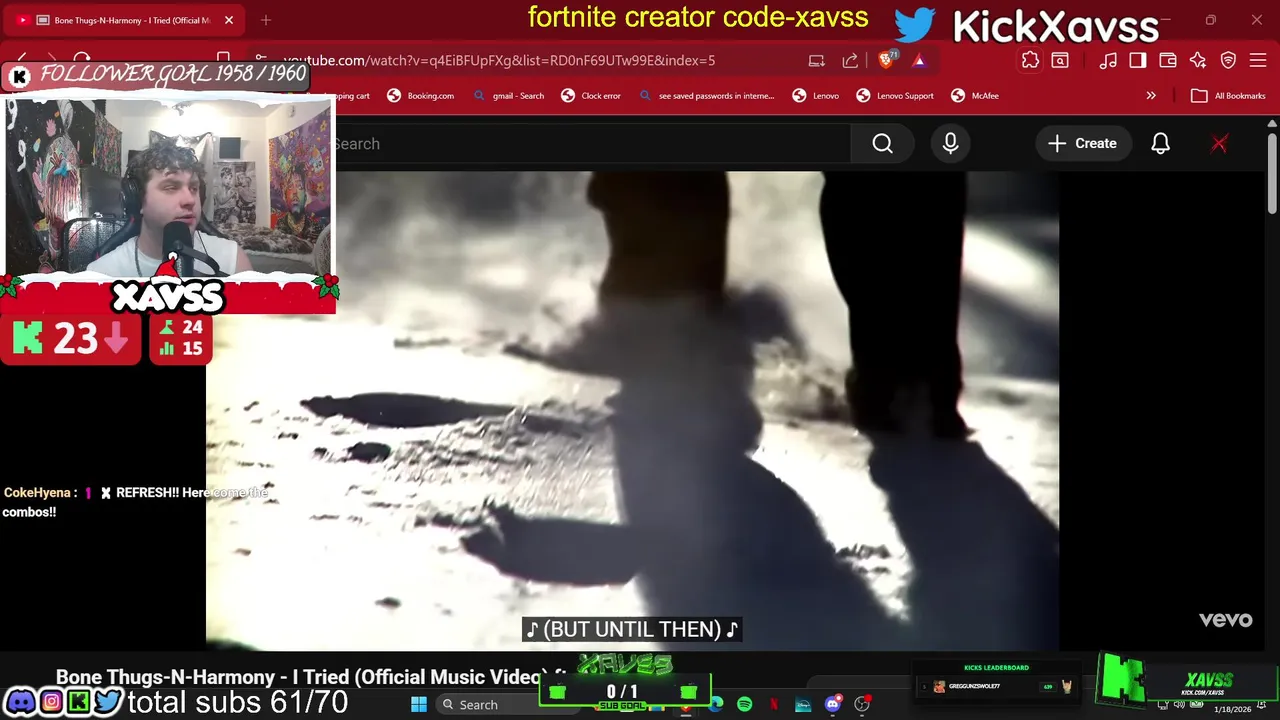Click the taskbar date 1/18/2026
Viewport: 1280px width, 720px height.
click(1232, 709)
